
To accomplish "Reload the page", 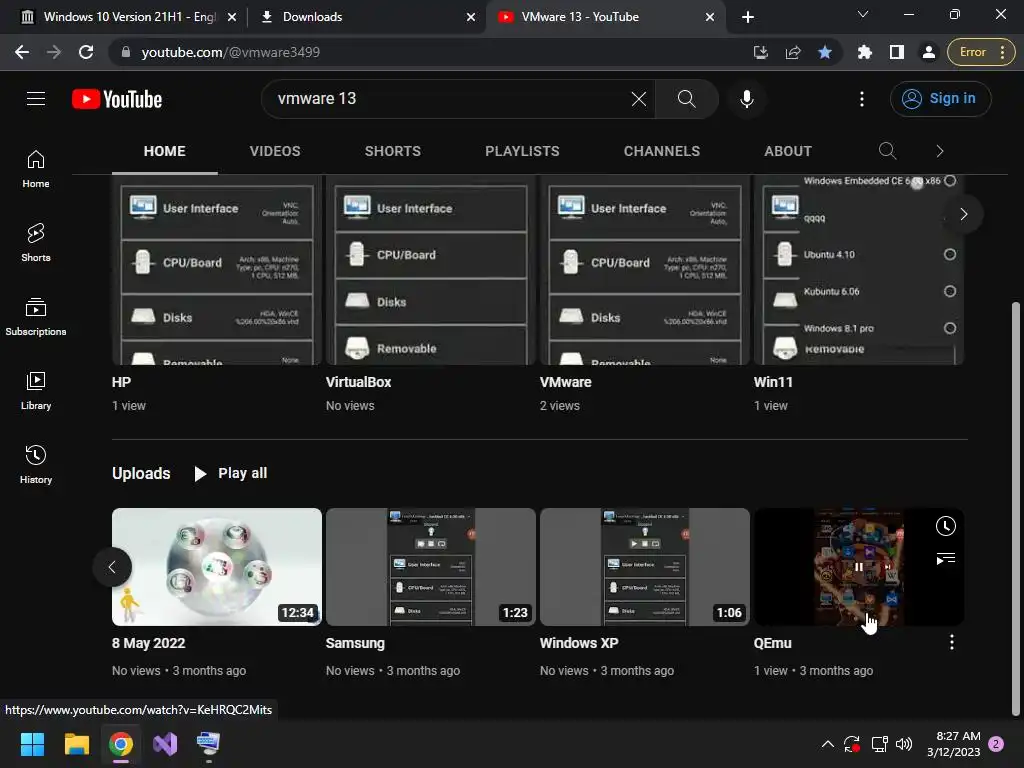I will (86, 52).
